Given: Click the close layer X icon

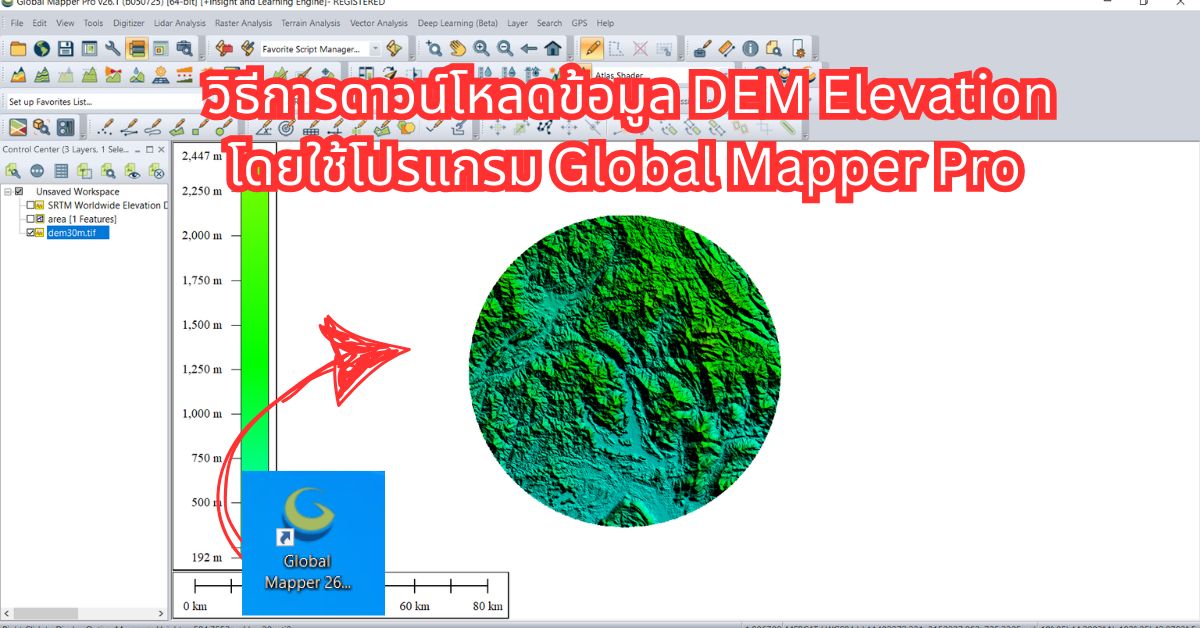Looking at the screenshot, I should click(157, 171).
